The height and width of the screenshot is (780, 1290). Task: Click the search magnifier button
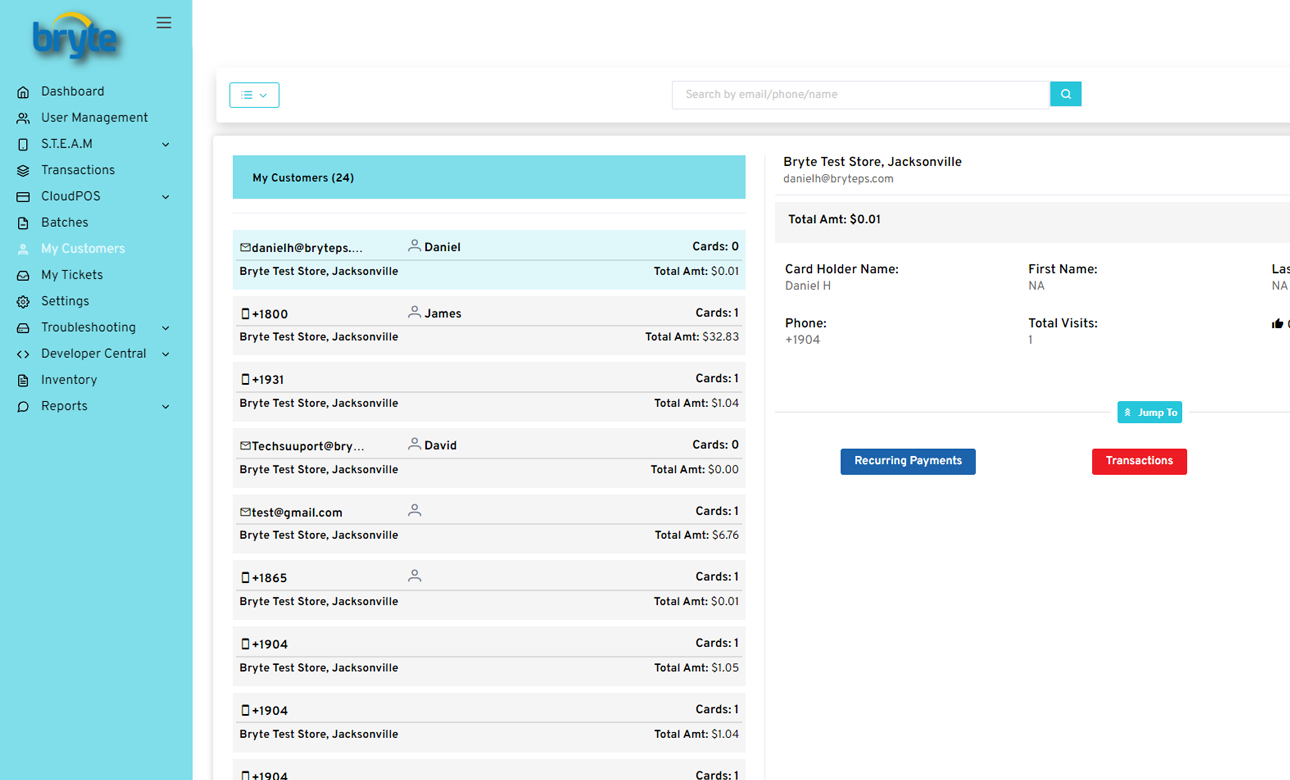1065,94
